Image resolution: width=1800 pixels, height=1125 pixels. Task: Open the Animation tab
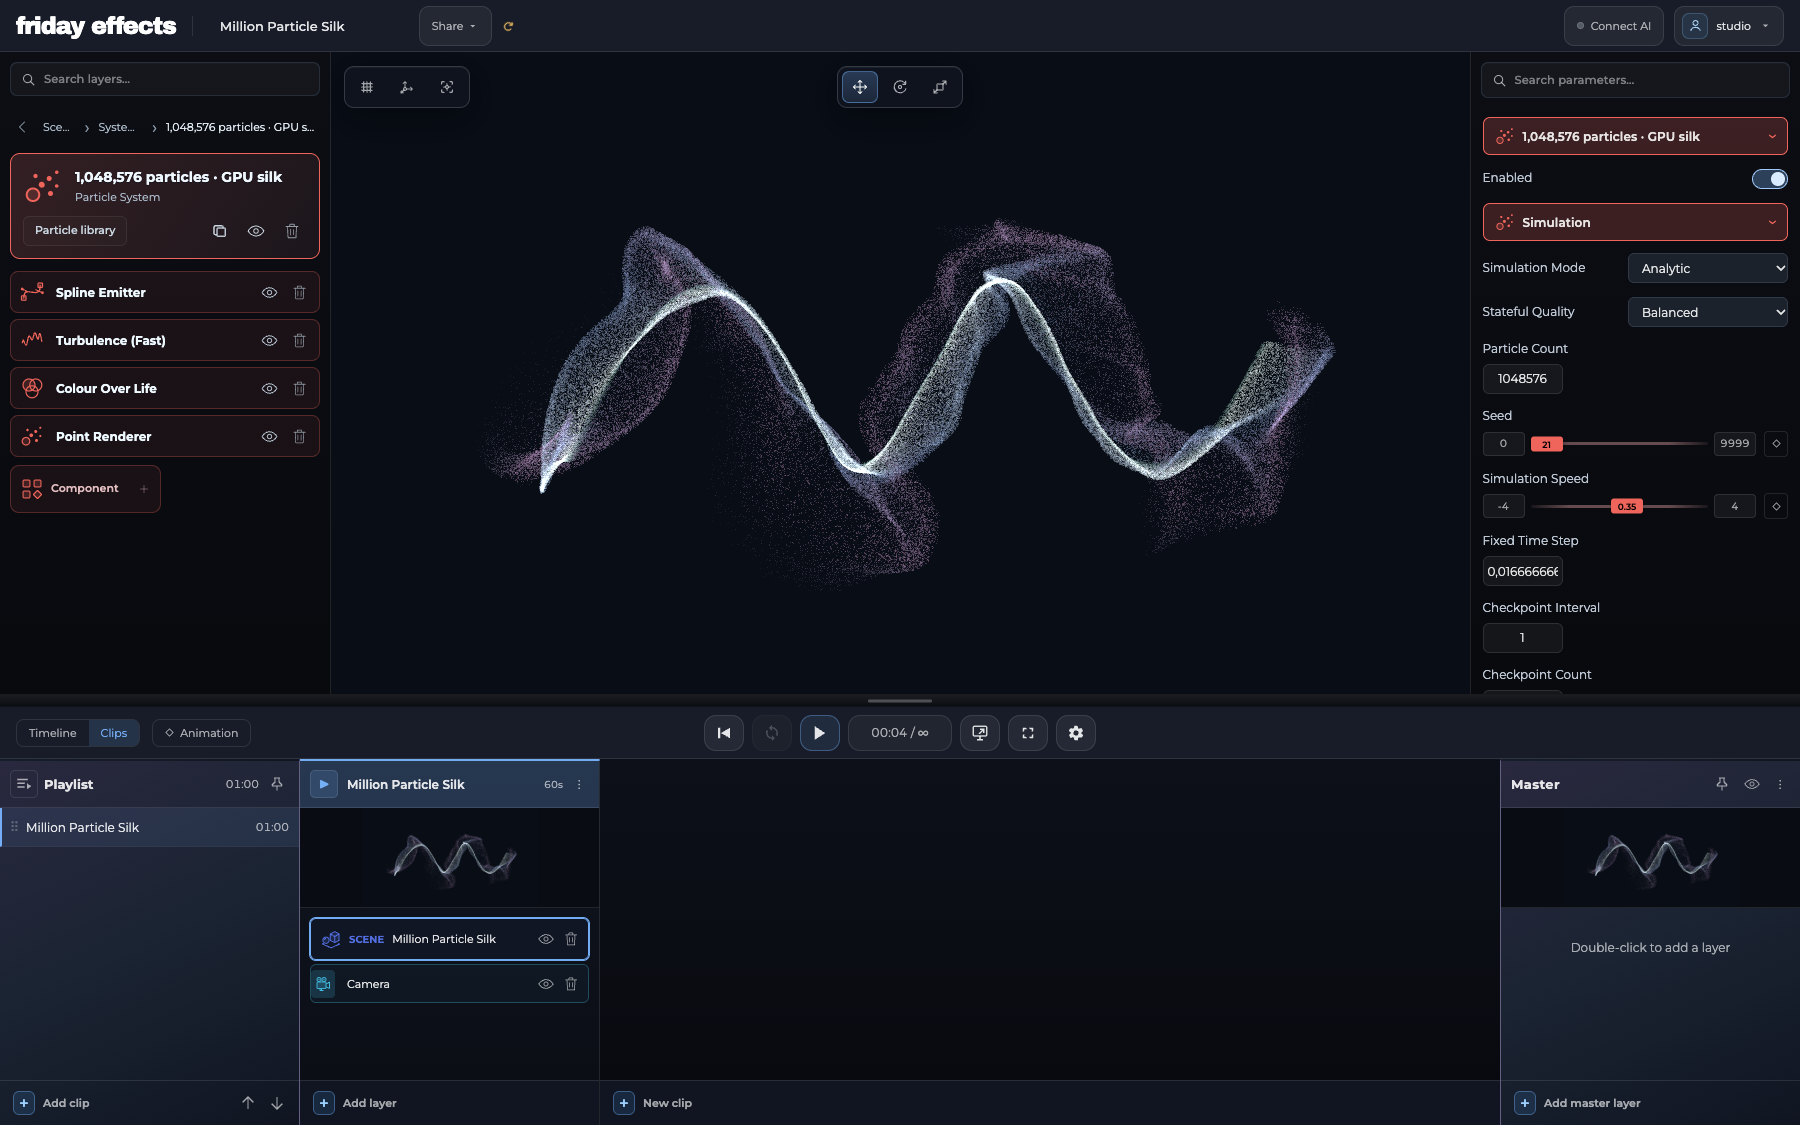coord(201,733)
